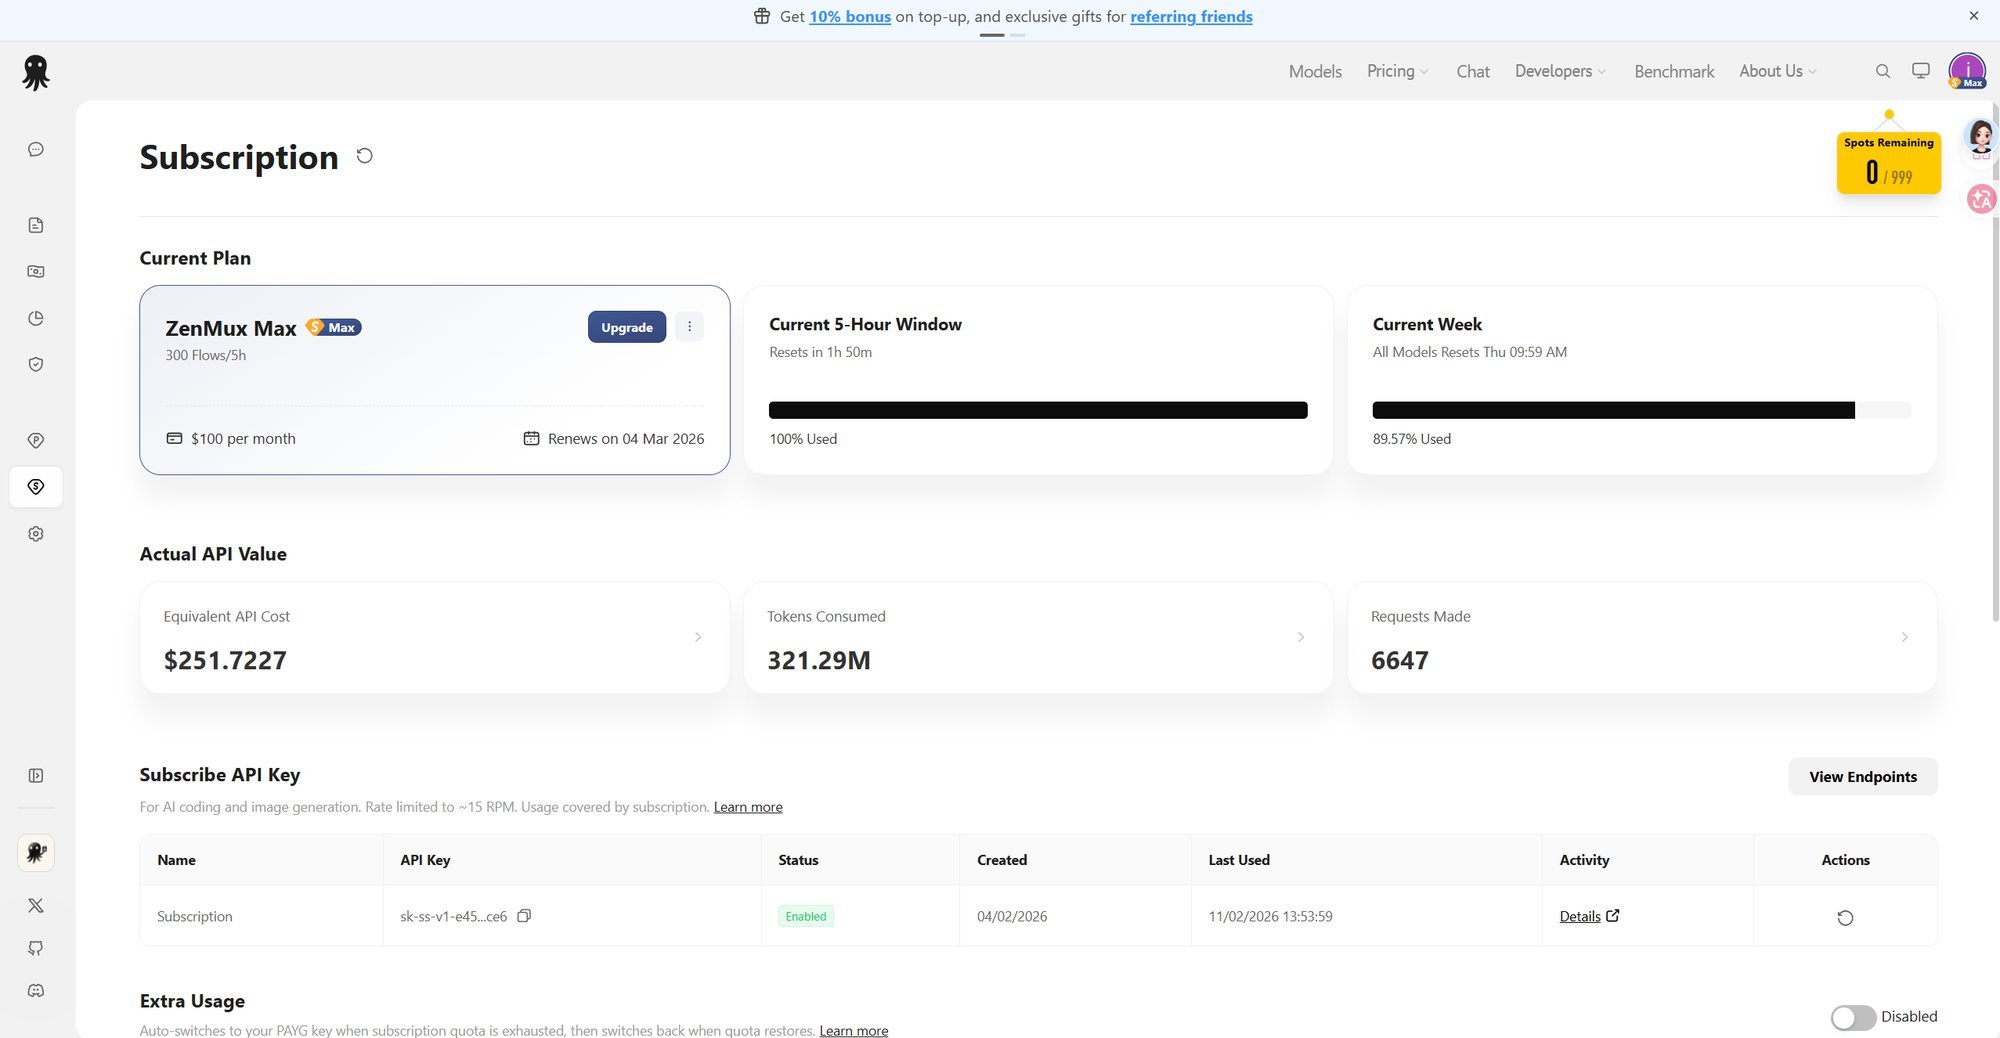
Task: Select the subscription dollar tag sidebar icon
Action: pyautogui.click(x=36, y=487)
